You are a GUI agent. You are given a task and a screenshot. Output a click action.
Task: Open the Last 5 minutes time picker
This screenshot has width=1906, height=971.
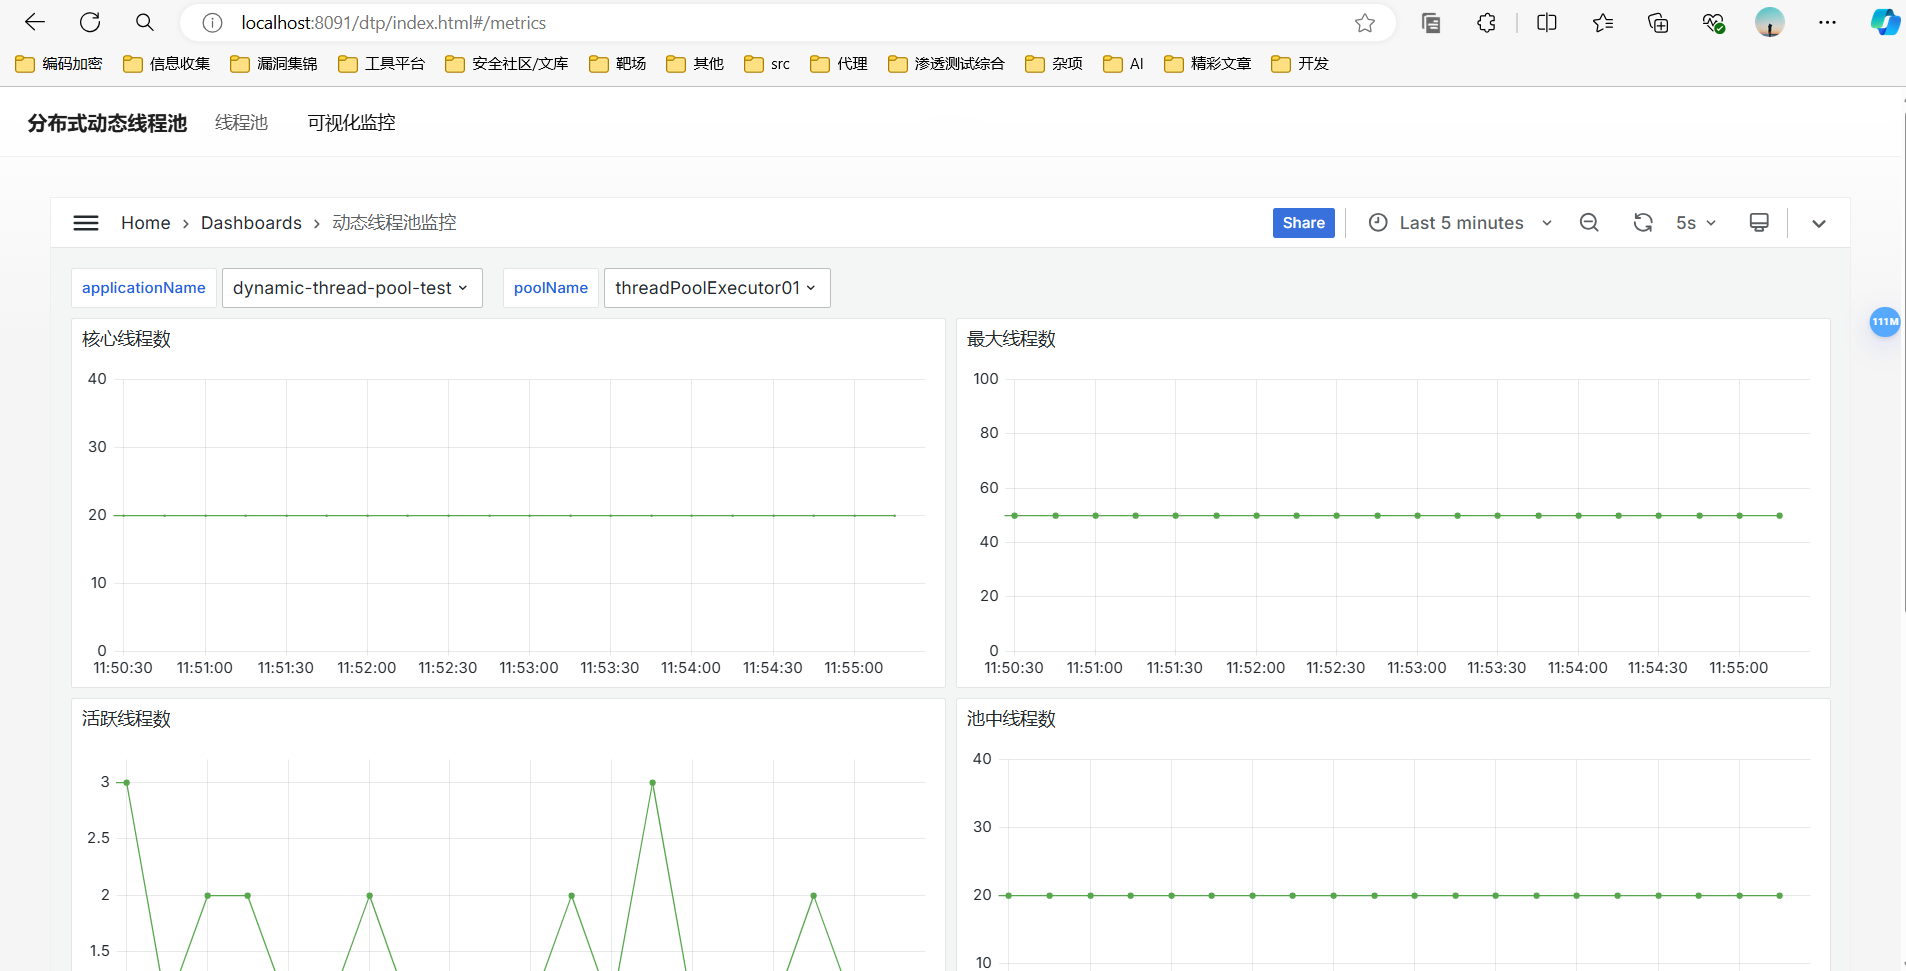1459,223
